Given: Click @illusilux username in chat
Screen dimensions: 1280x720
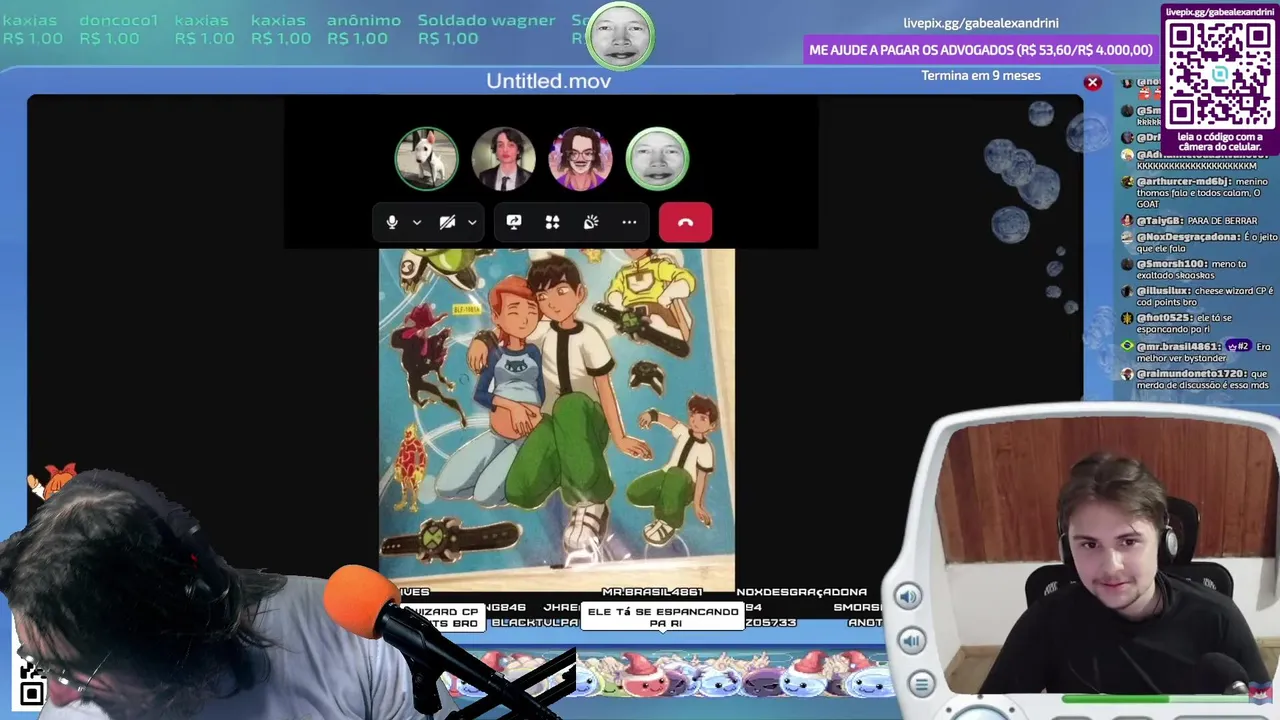Looking at the screenshot, I should click(x=1164, y=291).
